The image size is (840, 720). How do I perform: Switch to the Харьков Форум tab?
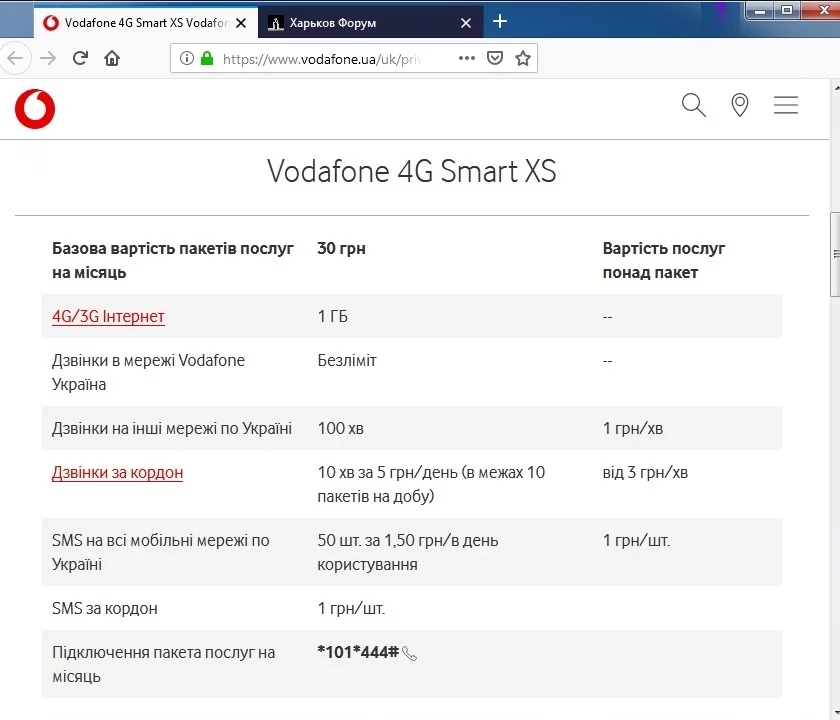point(371,22)
